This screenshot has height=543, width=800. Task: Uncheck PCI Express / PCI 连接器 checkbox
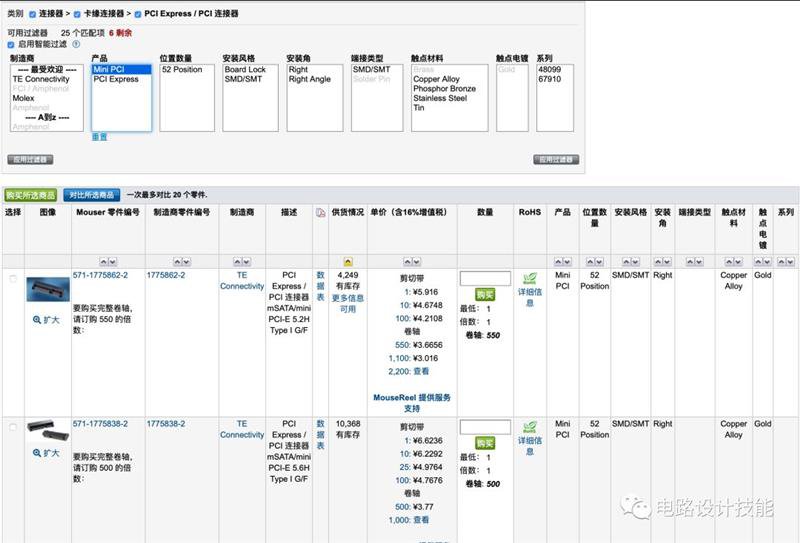138,14
